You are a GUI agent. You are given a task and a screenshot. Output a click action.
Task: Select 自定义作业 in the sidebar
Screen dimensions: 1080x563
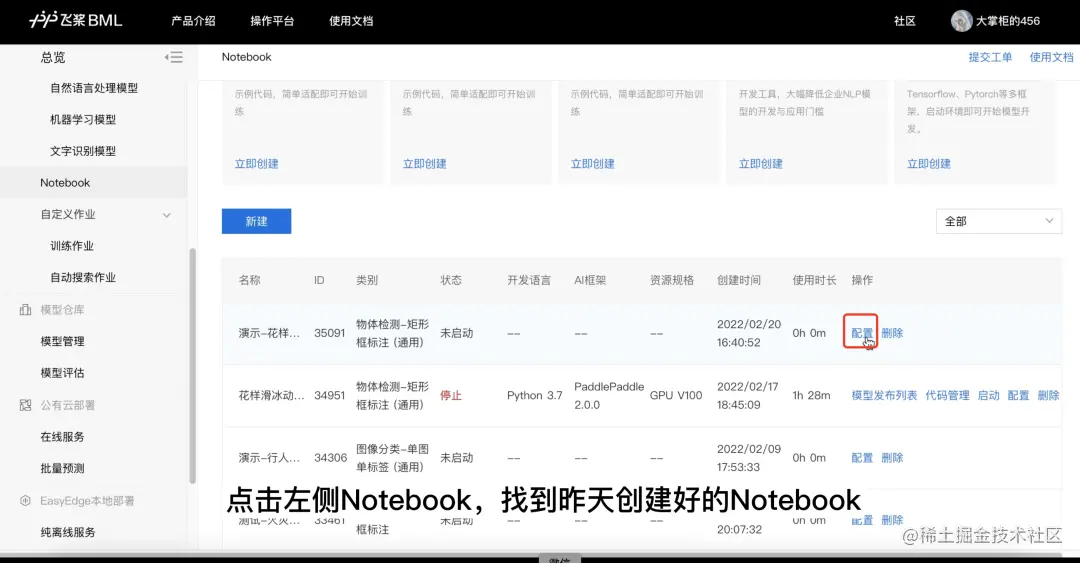[68, 214]
